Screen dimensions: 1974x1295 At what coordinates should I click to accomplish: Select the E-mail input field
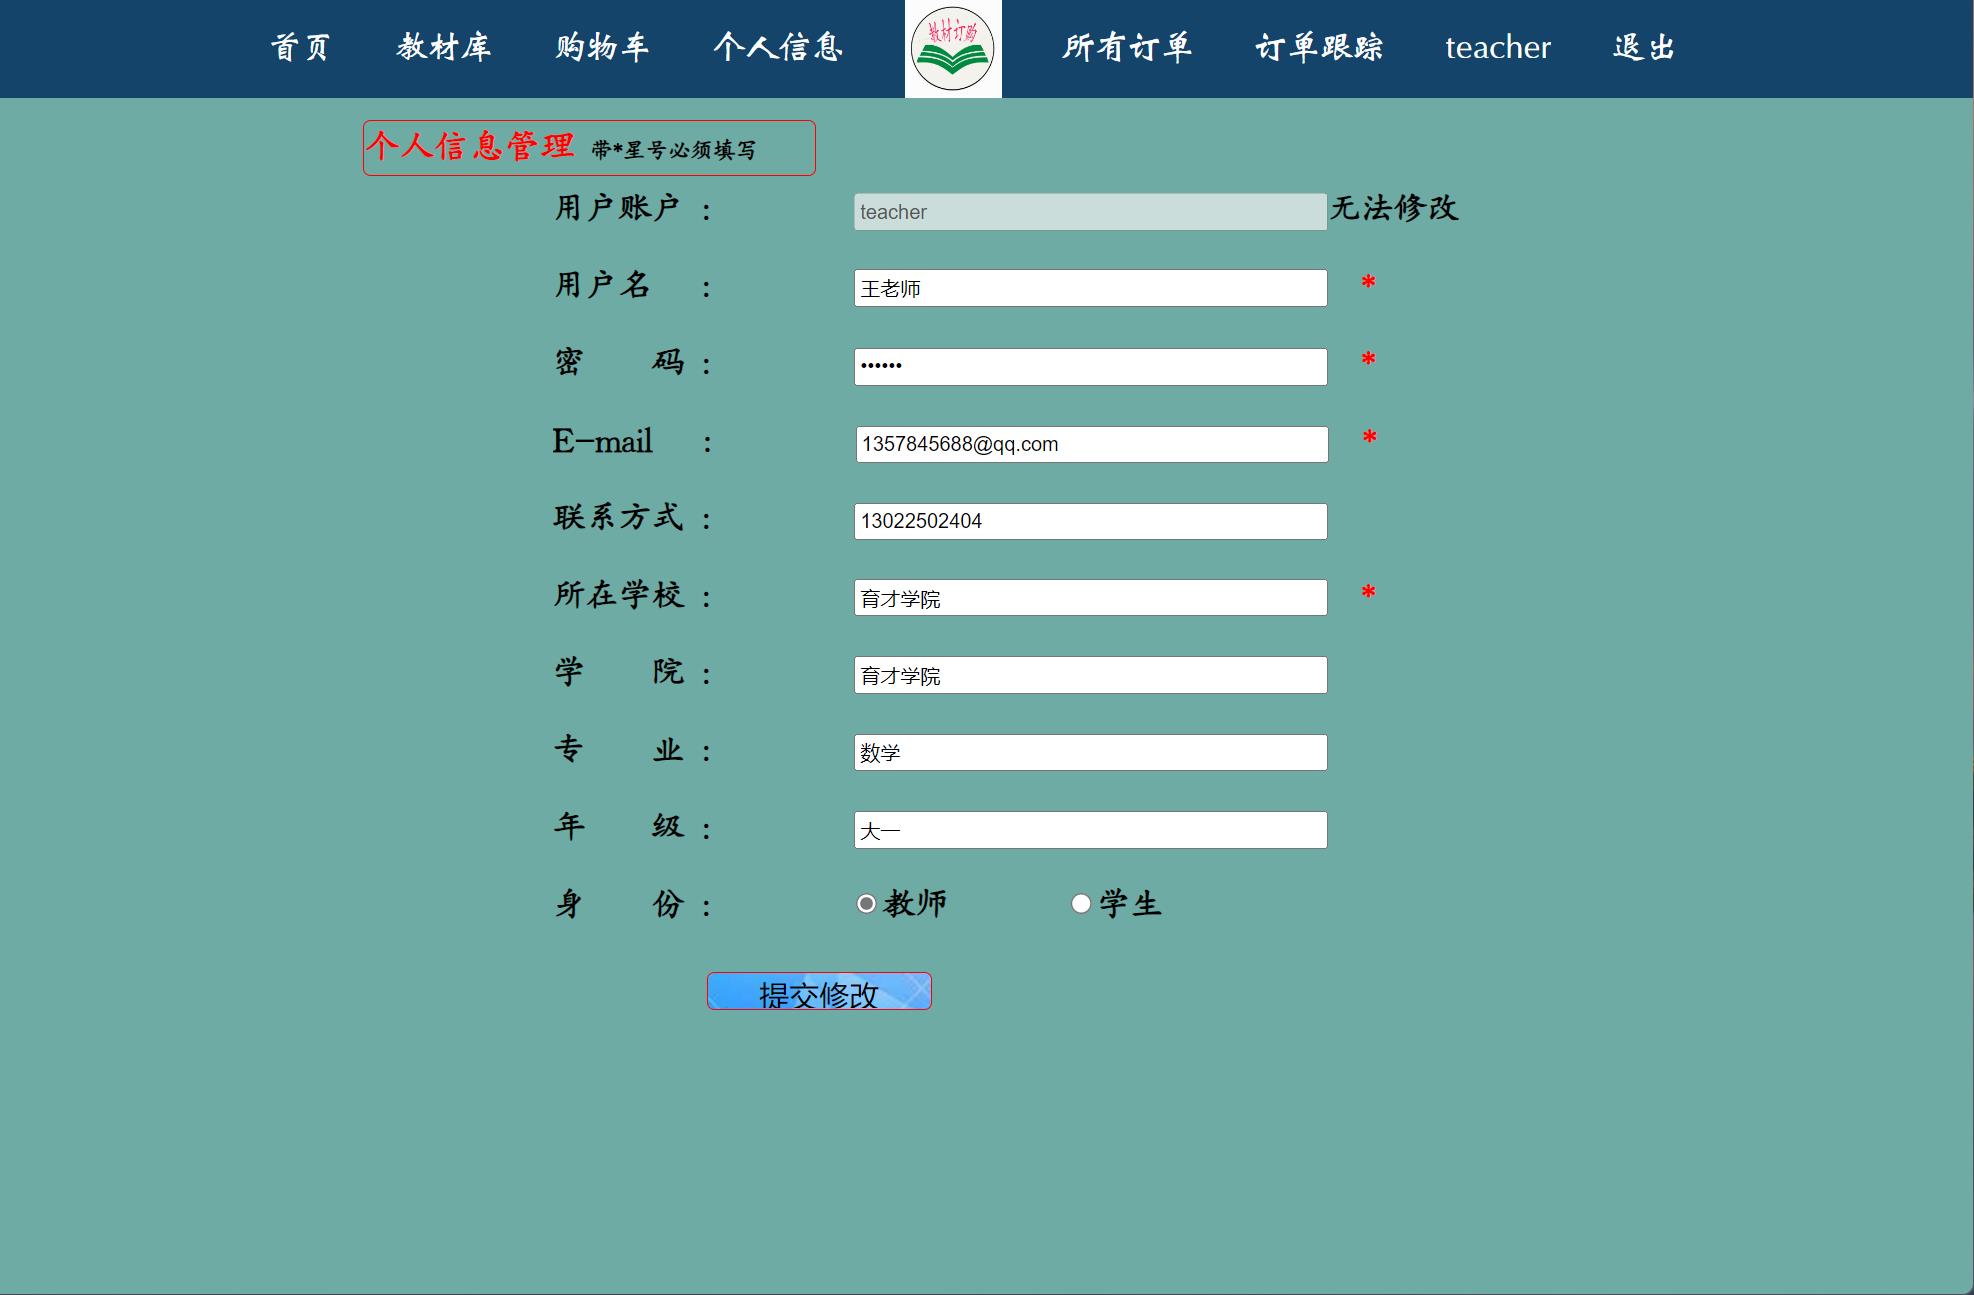(1089, 443)
